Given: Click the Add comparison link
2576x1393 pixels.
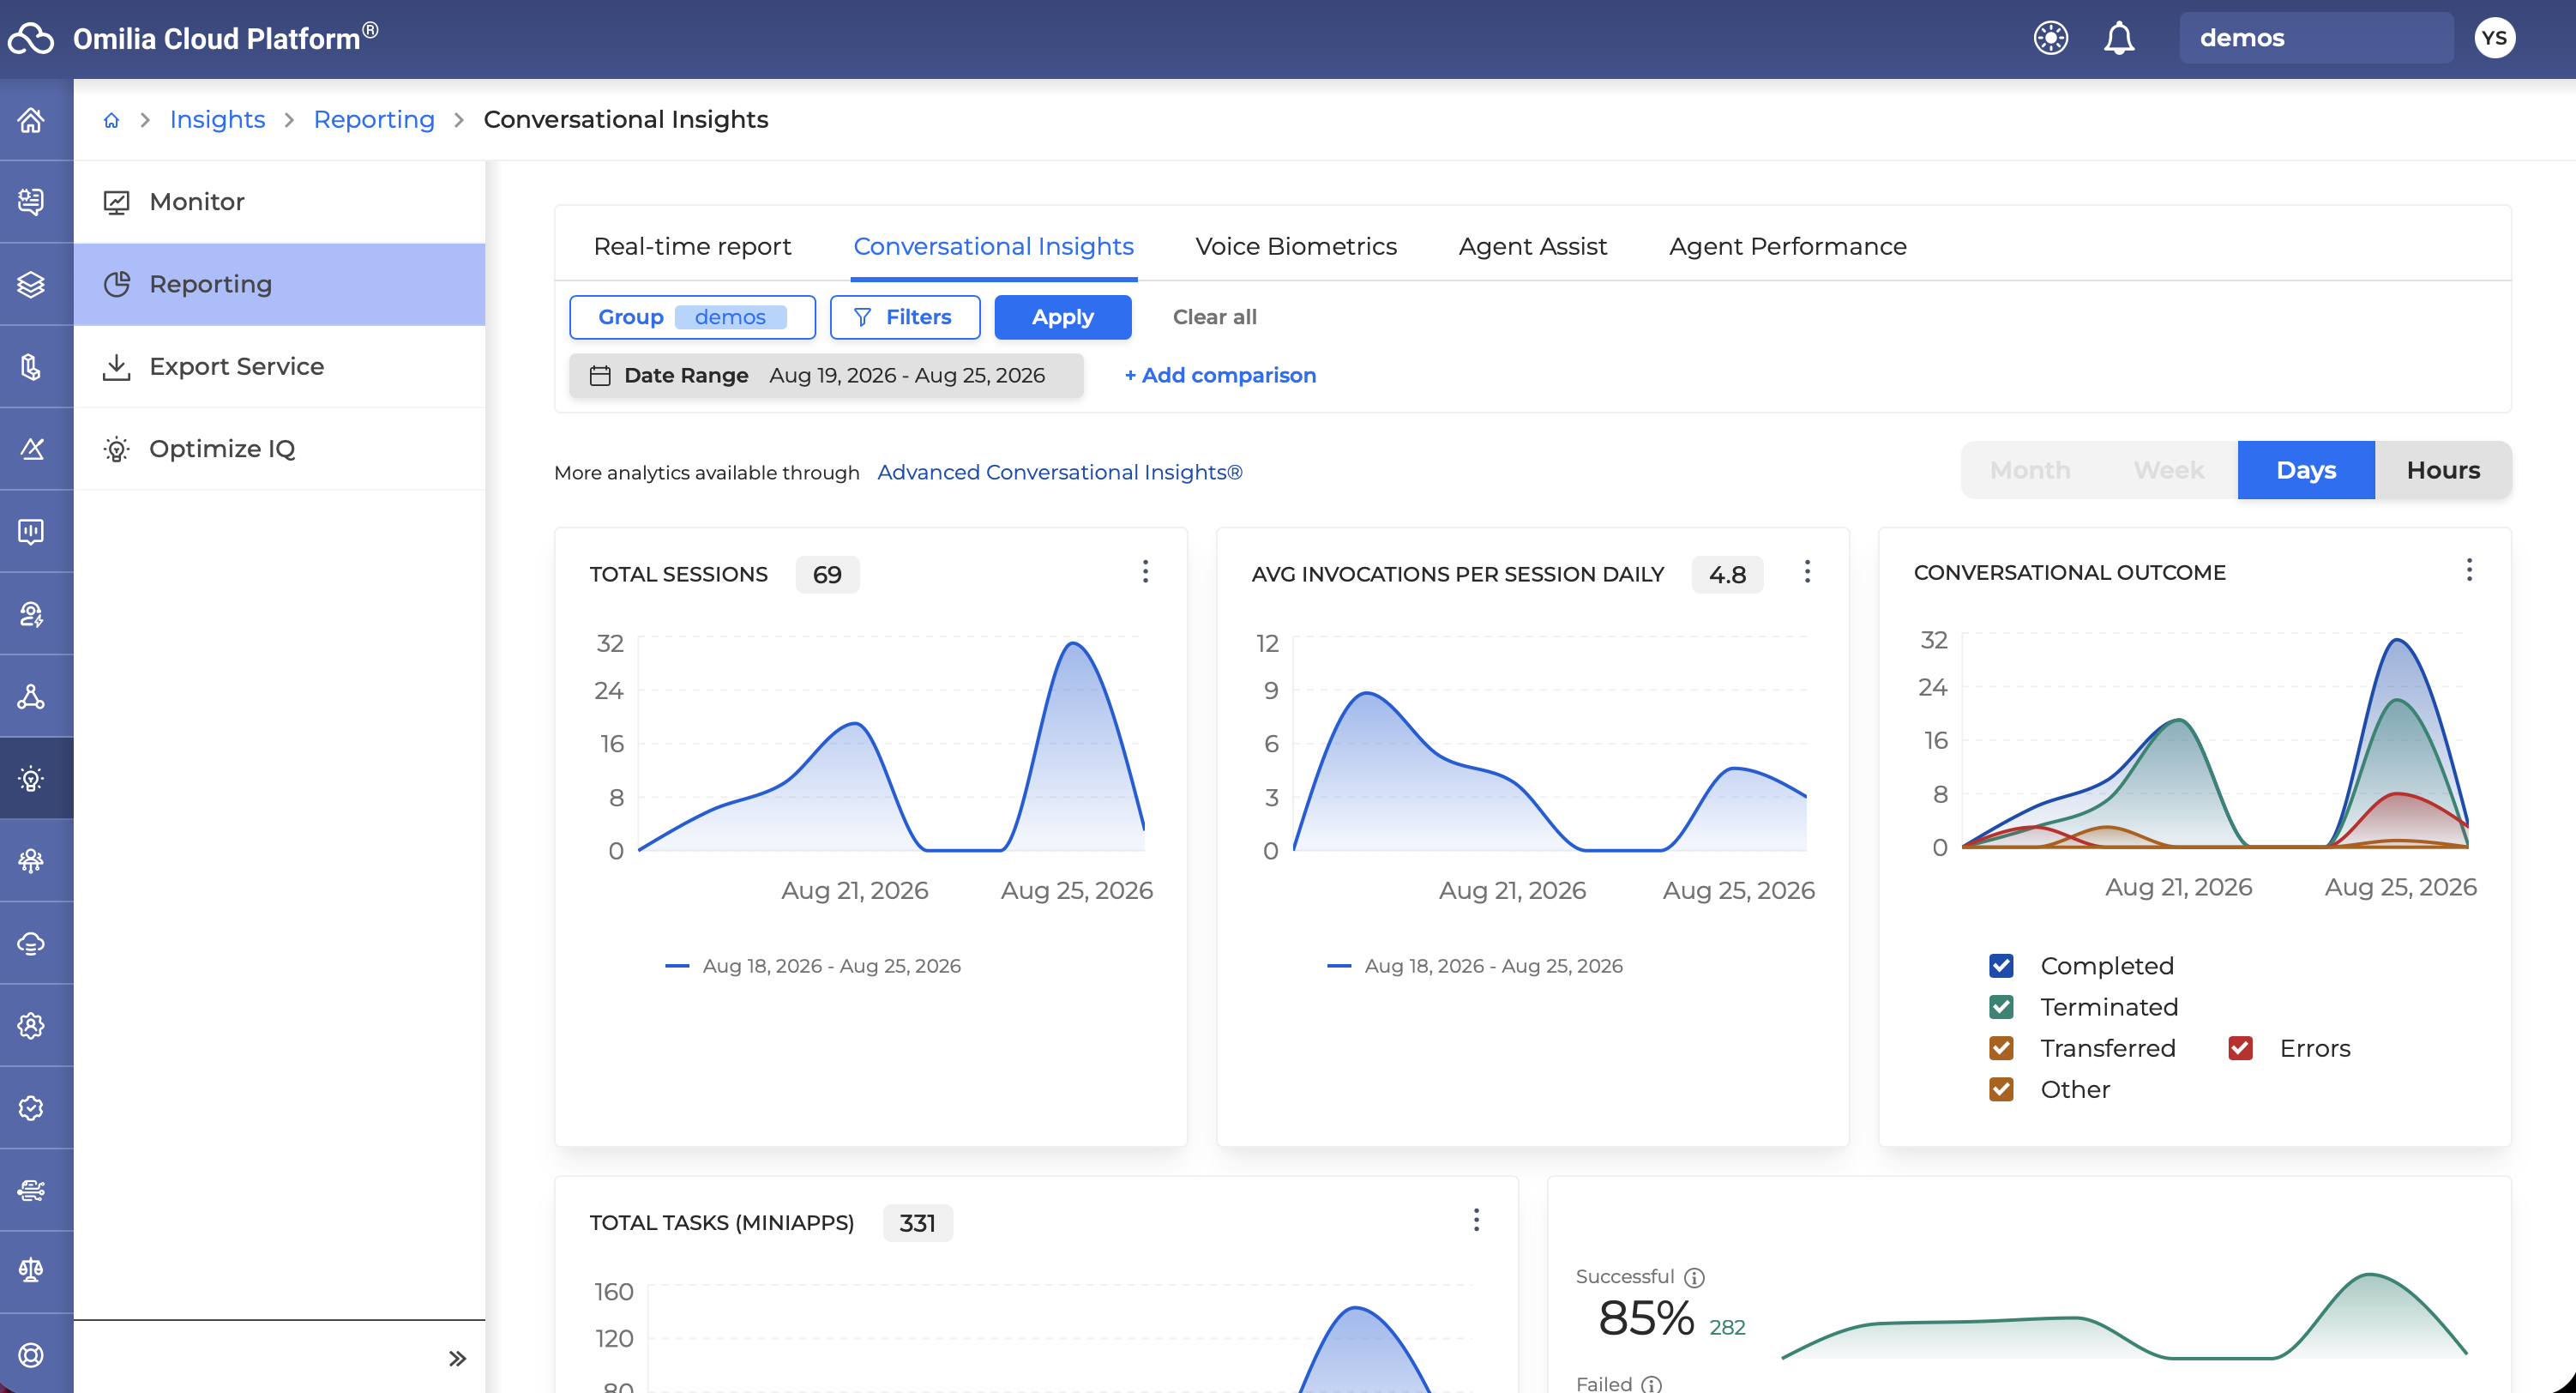Looking at the screenshot, I should [1220, 375].
